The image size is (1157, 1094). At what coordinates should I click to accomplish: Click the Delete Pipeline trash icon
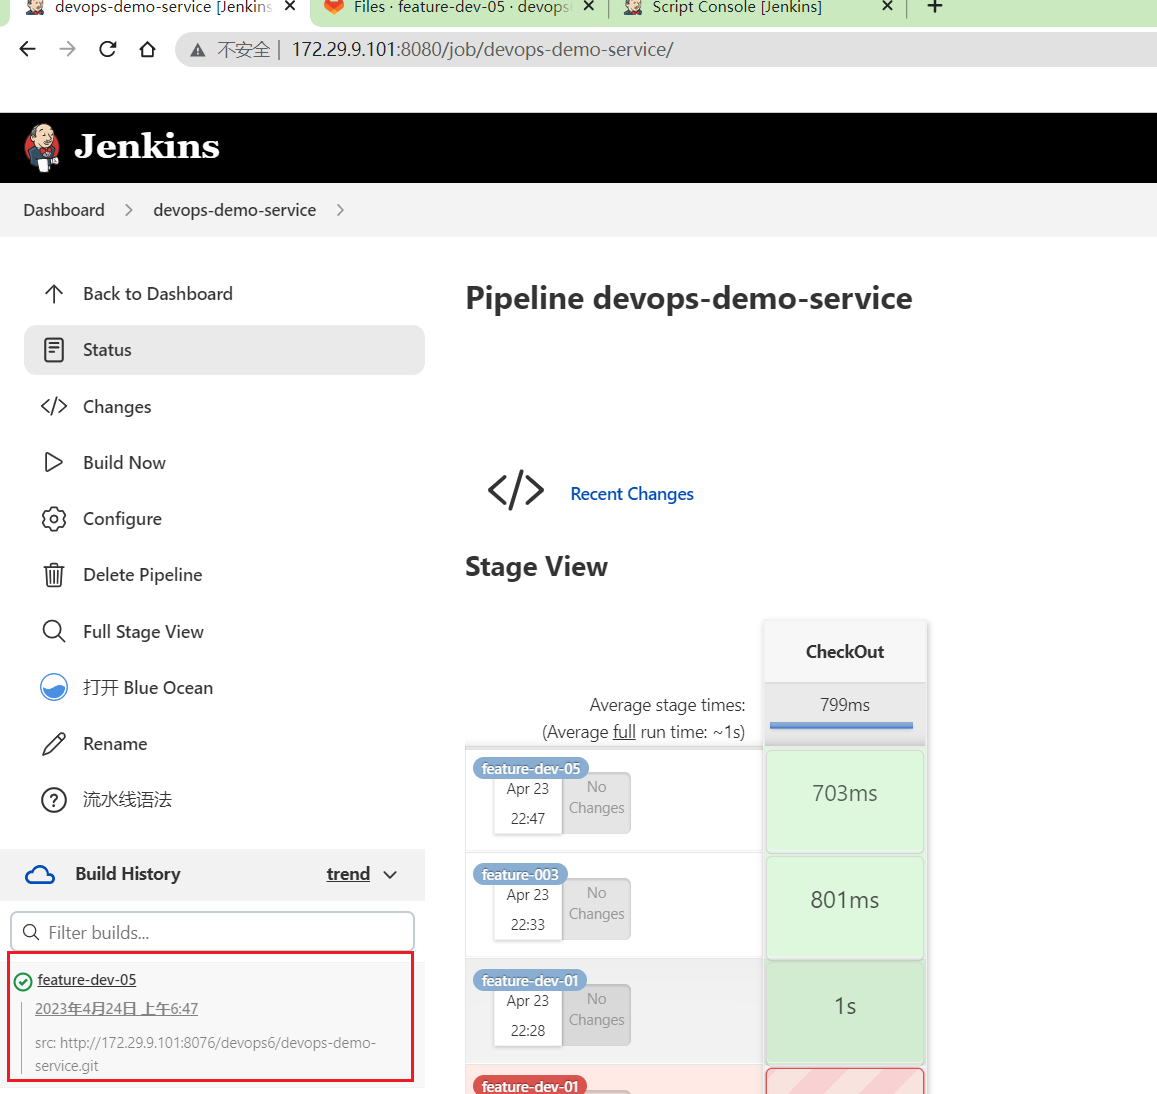click(54, 575)
